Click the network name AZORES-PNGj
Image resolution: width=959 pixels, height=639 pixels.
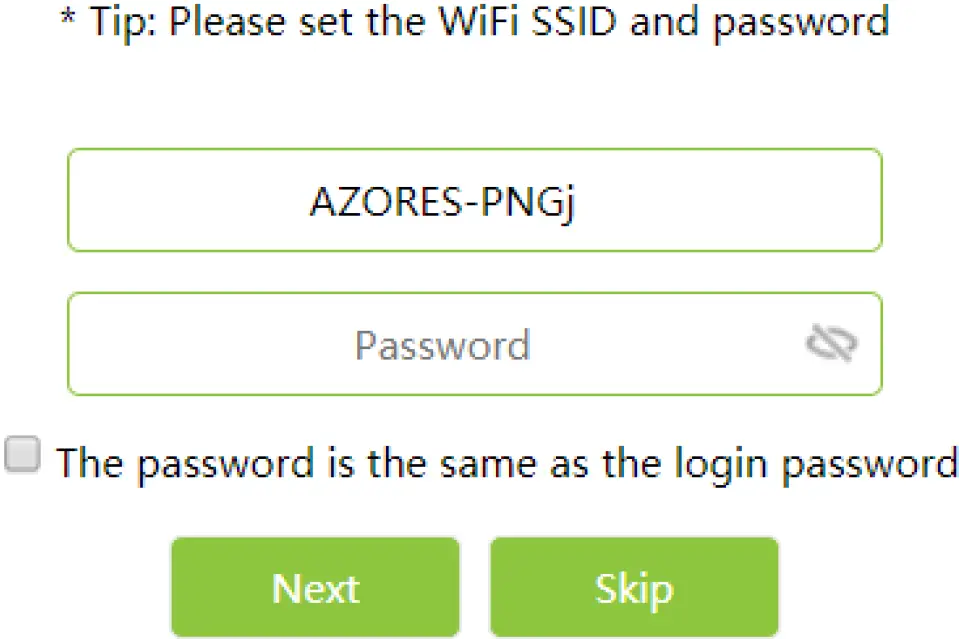tap(445, 201)
